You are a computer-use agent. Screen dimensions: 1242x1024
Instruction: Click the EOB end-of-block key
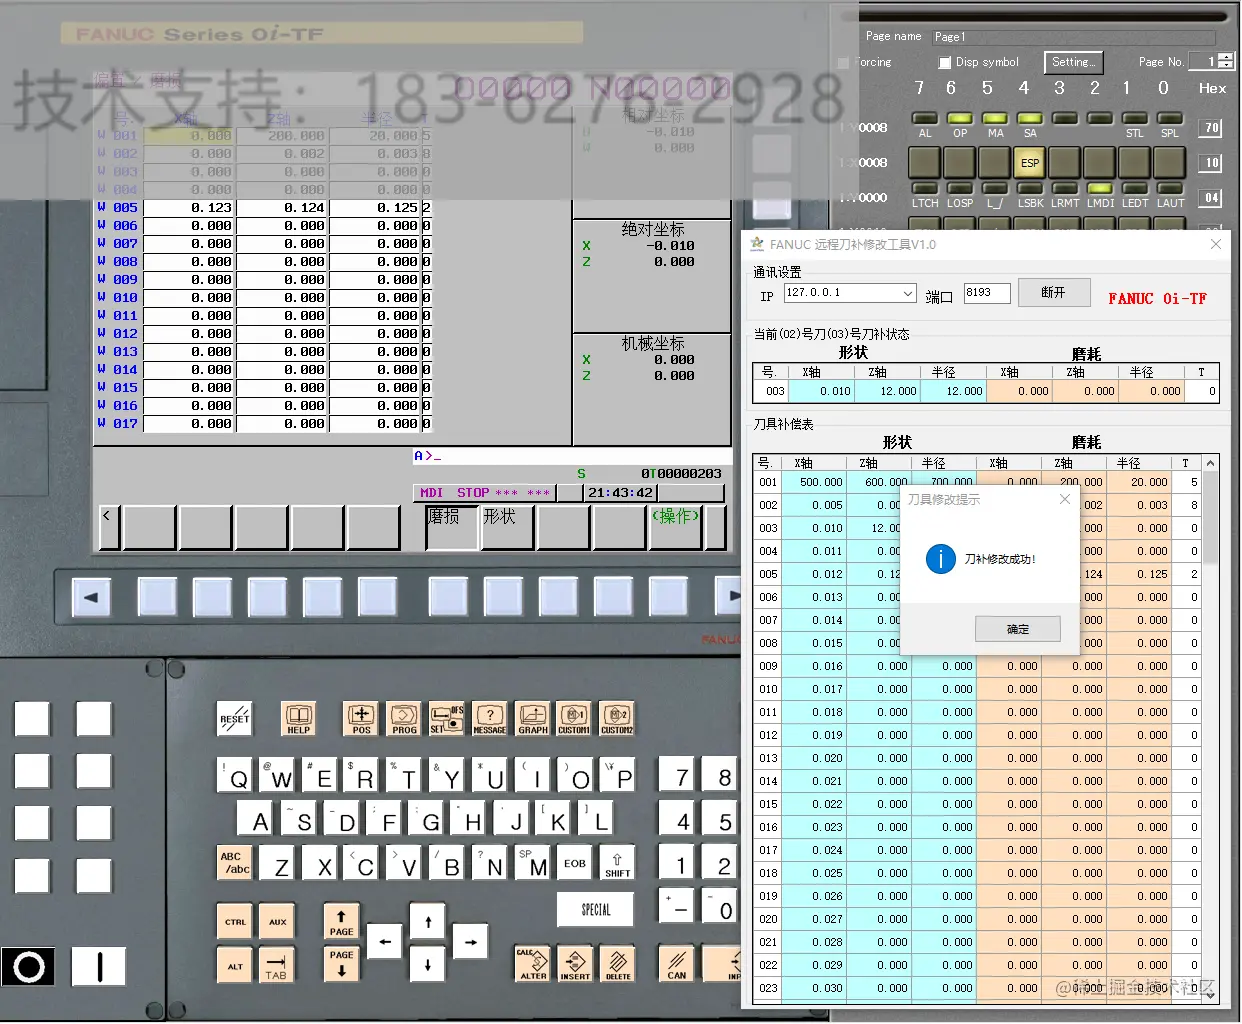click(575, 863)
